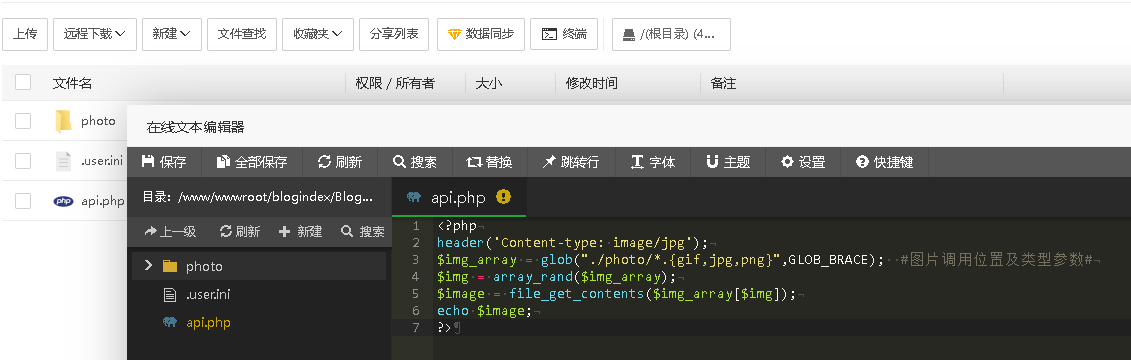
Task: Open the theme (主题) icon
Action: (x=712, y=162)
